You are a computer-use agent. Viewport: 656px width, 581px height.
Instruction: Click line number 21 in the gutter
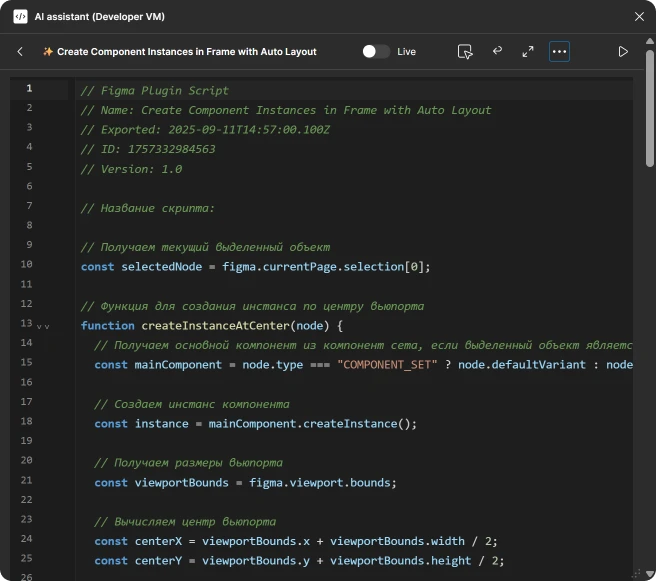[x=26, y=480]
